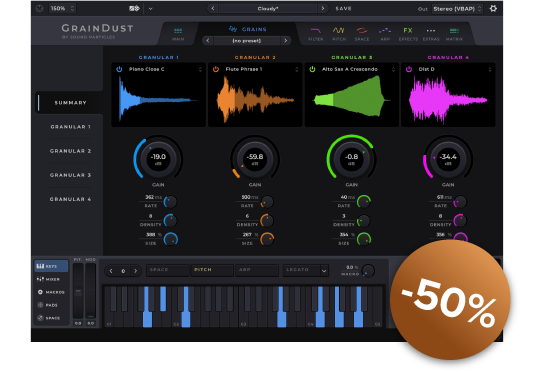Screen dimensions: 536x372
Task: Click the Flute Phrase 1 waveform
Action: point(255,100)
